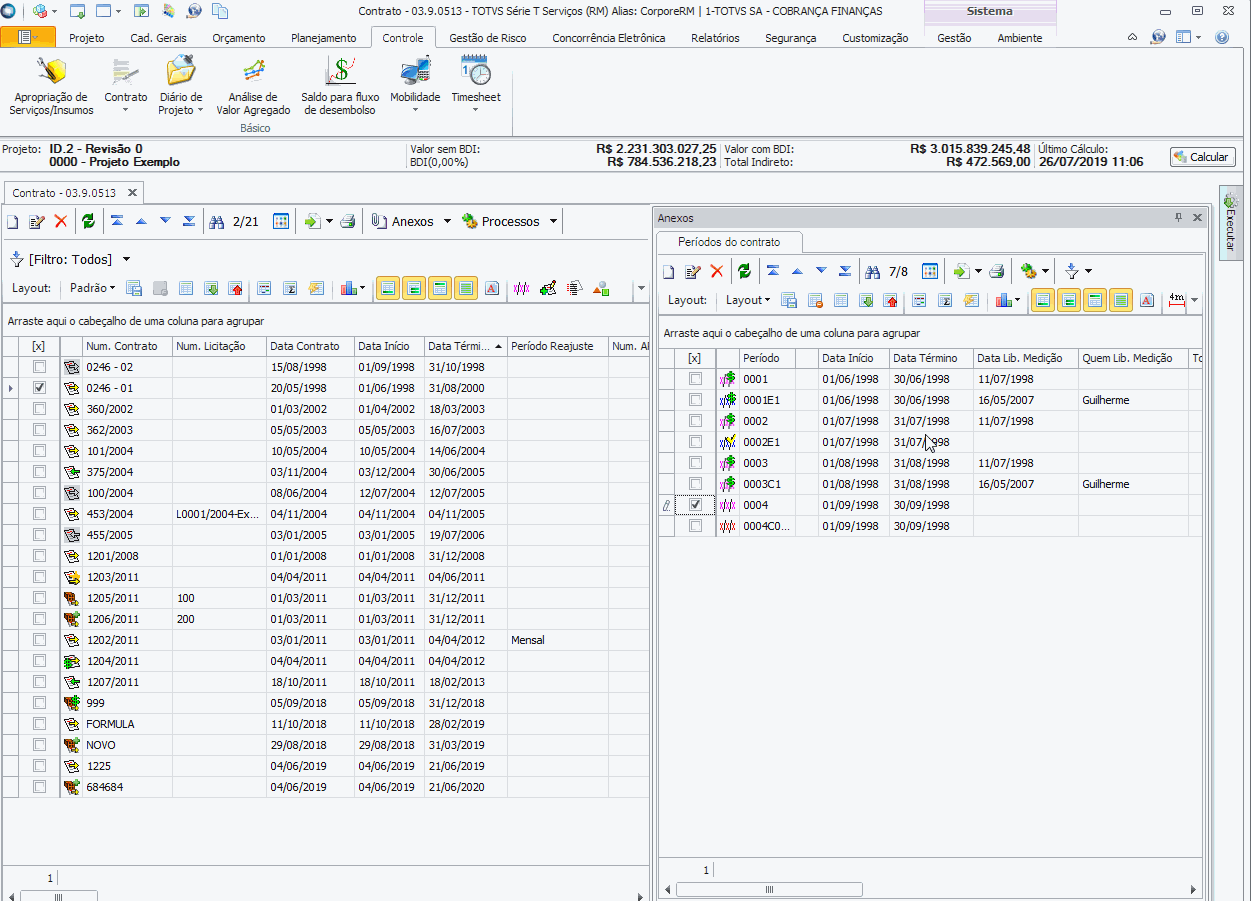Open the Layout dropdown in Anexos panel

coord(748,300)
